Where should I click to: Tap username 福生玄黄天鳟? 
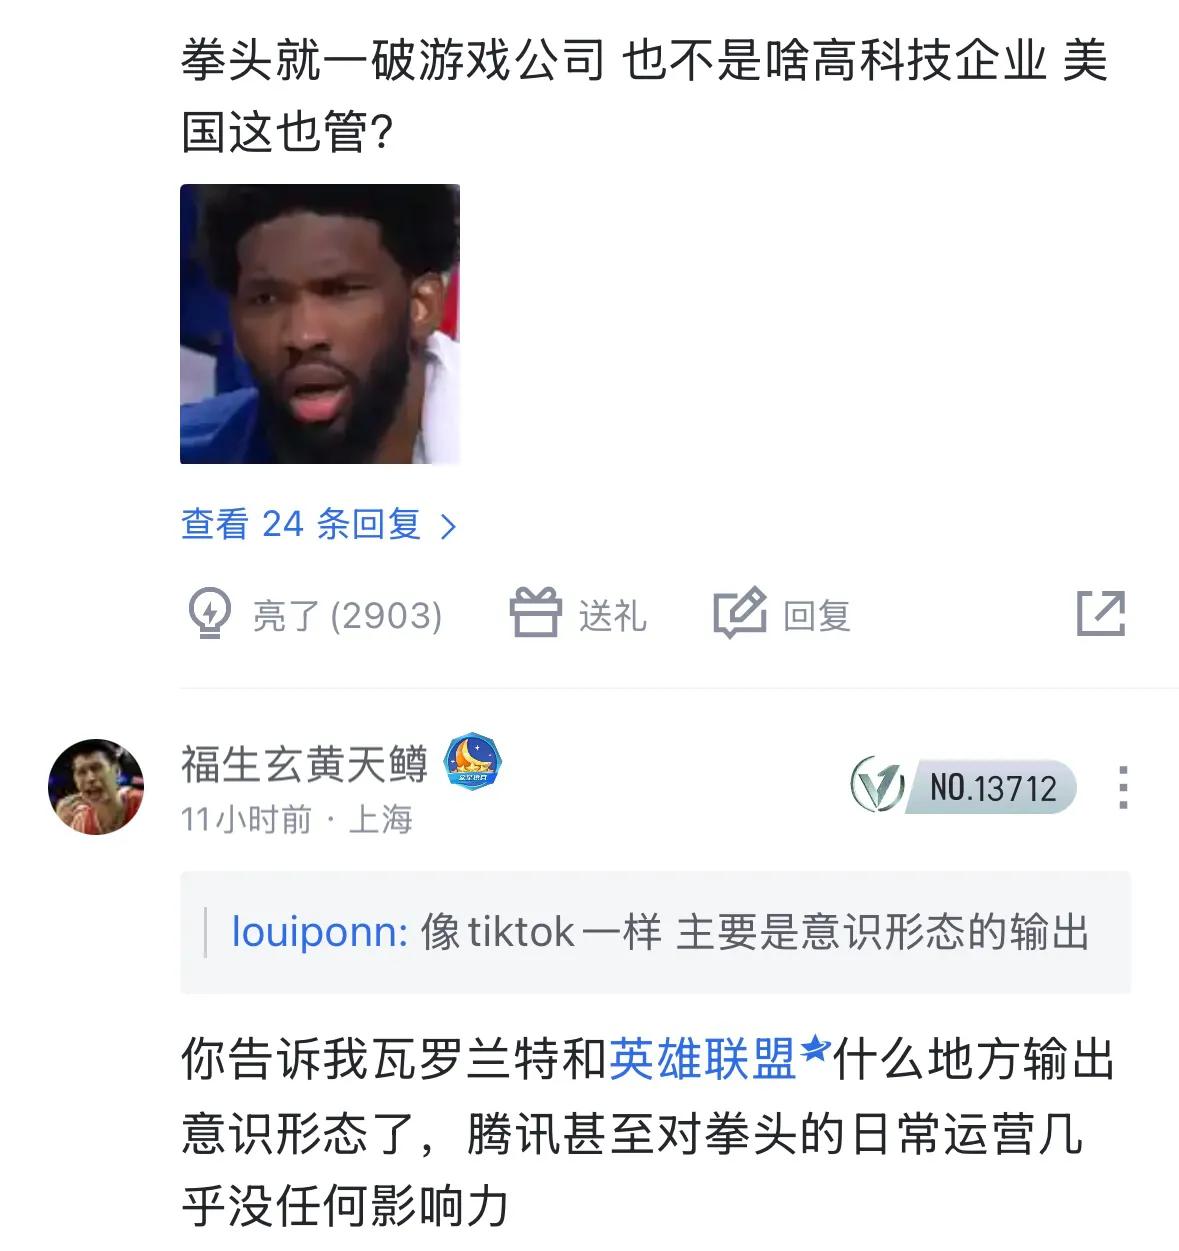point(304,764)
